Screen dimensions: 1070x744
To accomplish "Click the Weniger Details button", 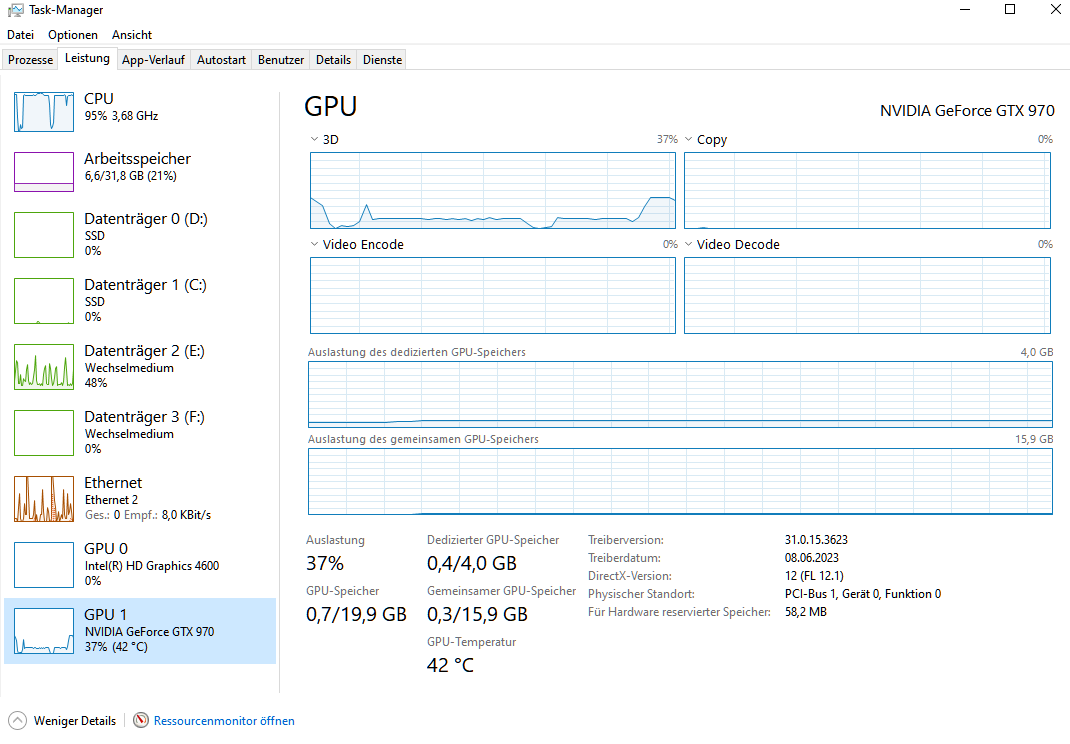I will click(x=75, y=720).
